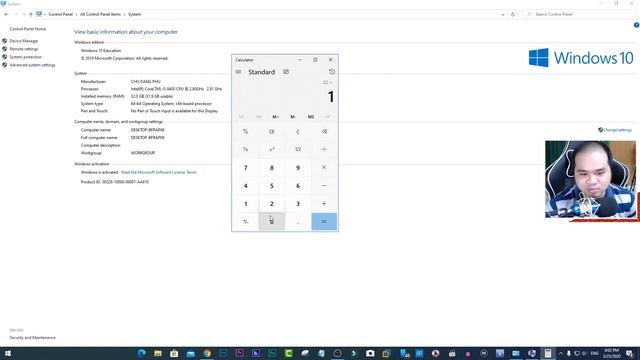640x360 pixels.
Task: Click the 7 key in Calculator
Action: (x=245, y=167)
